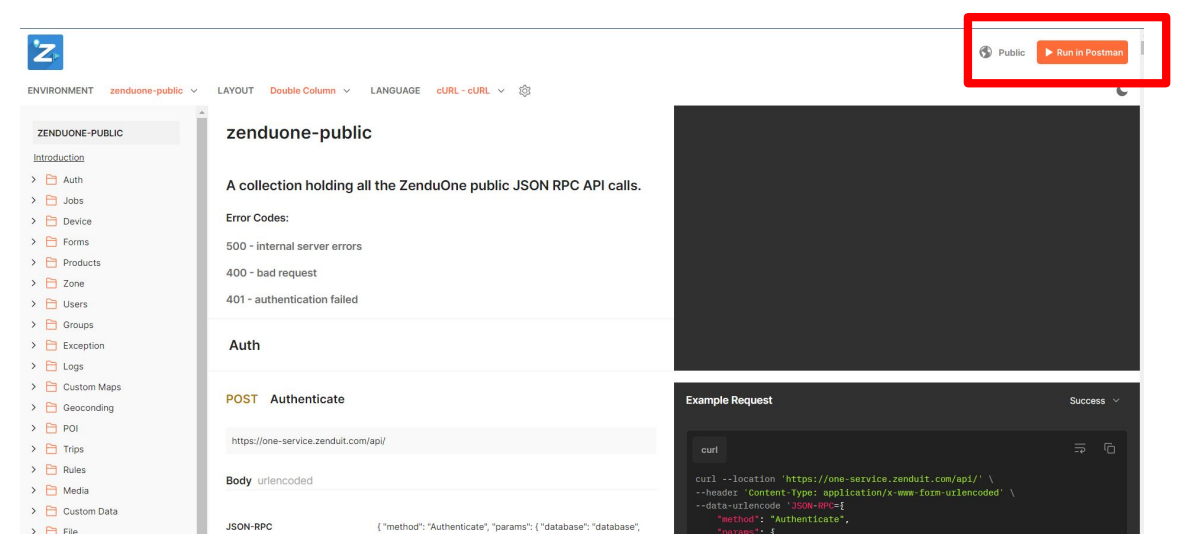Viewport: 1192px width, 538px height.
Task: Click the Example Request heading
Action: coord(729,400)
